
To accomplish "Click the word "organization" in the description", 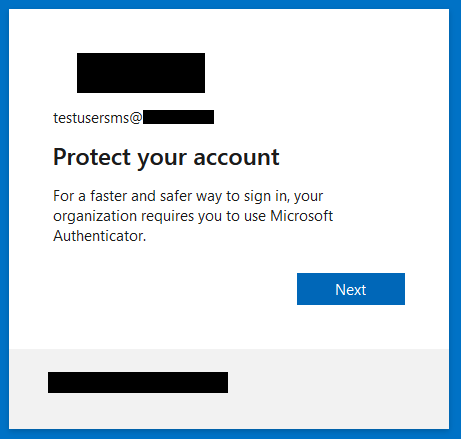I will click(95, 217).
